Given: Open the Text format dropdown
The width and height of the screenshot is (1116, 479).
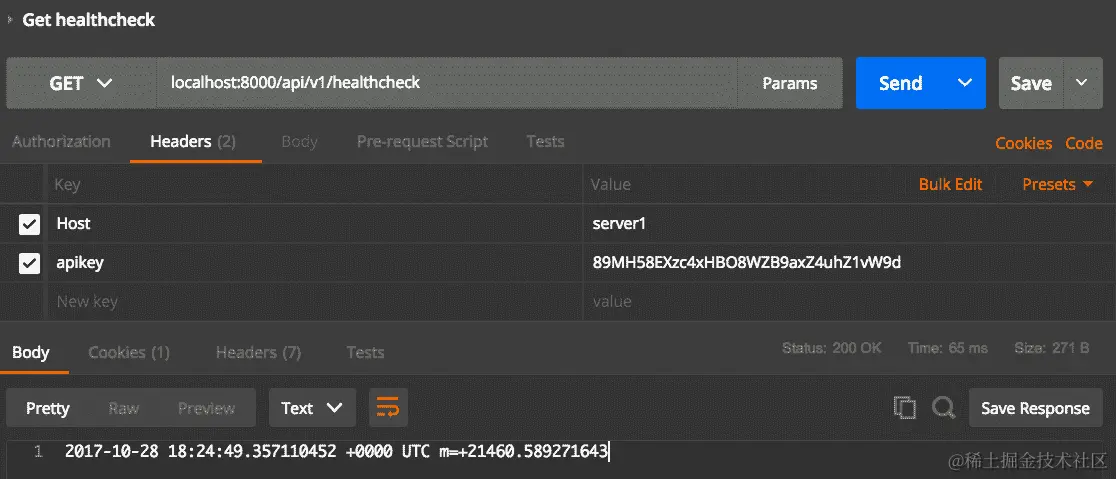Looking at the screenshot, I should point(312,408).
